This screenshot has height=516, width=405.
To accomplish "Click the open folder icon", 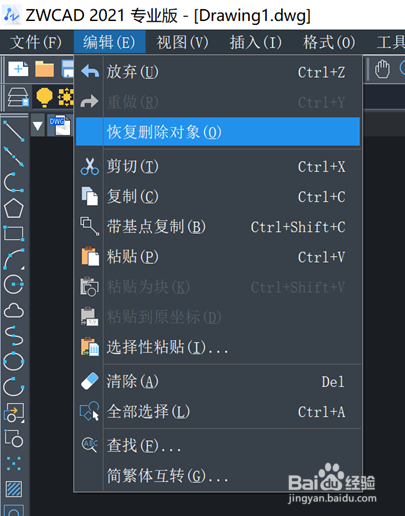I will click(x=44, y=69).
